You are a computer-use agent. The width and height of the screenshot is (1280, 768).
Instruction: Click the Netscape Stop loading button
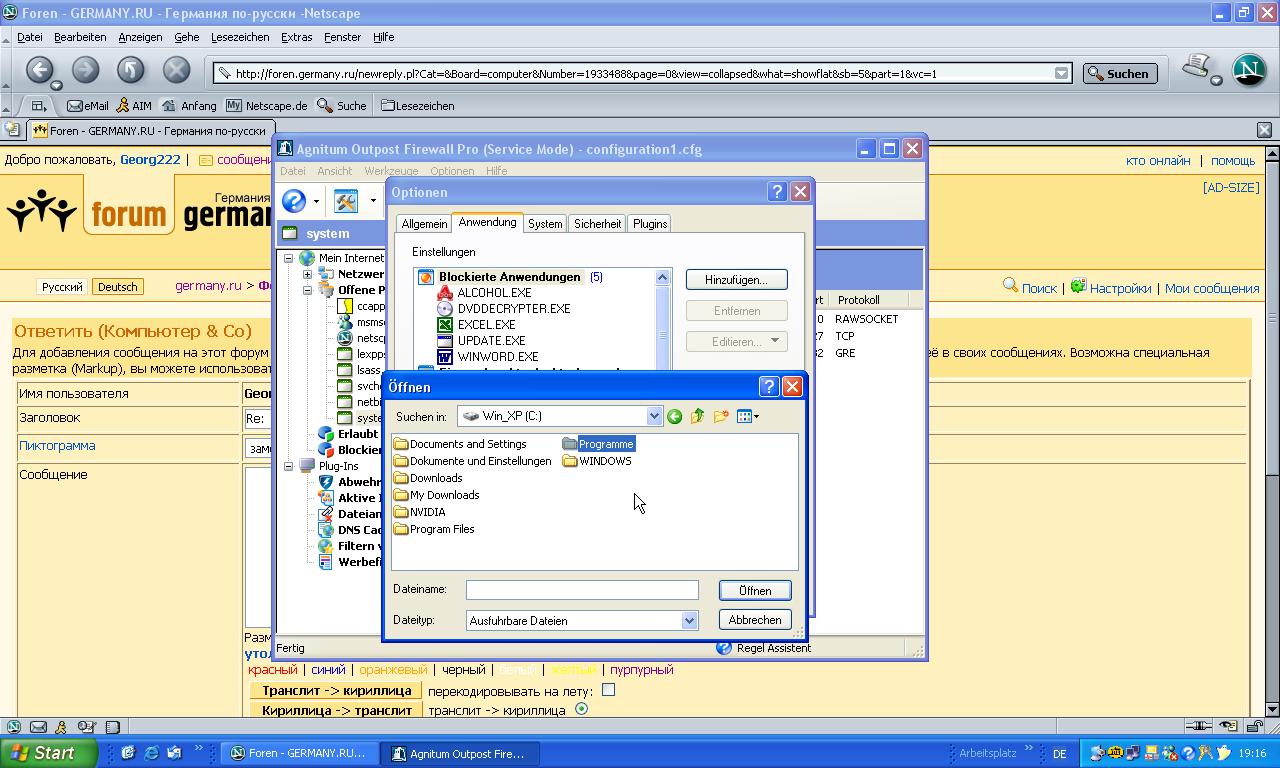coord(176,70)
